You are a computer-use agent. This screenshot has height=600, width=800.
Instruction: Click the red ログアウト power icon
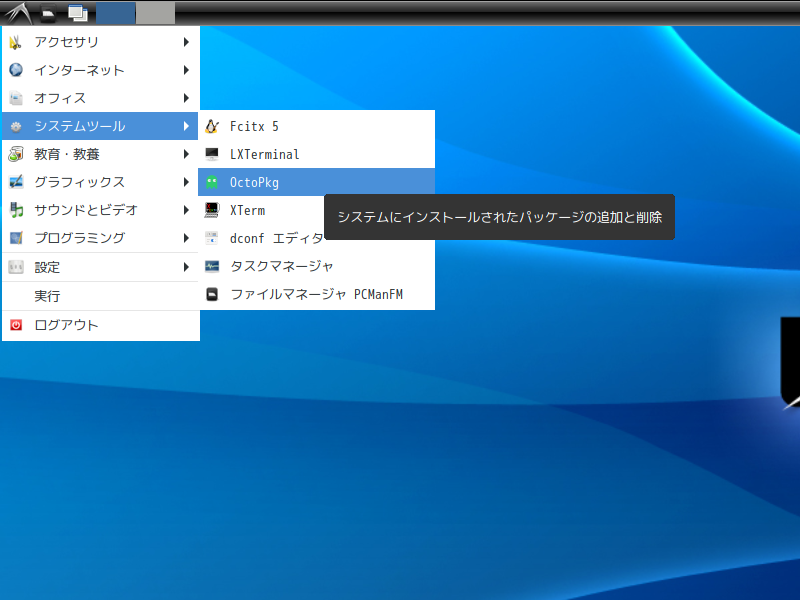(x=16, y=325)
